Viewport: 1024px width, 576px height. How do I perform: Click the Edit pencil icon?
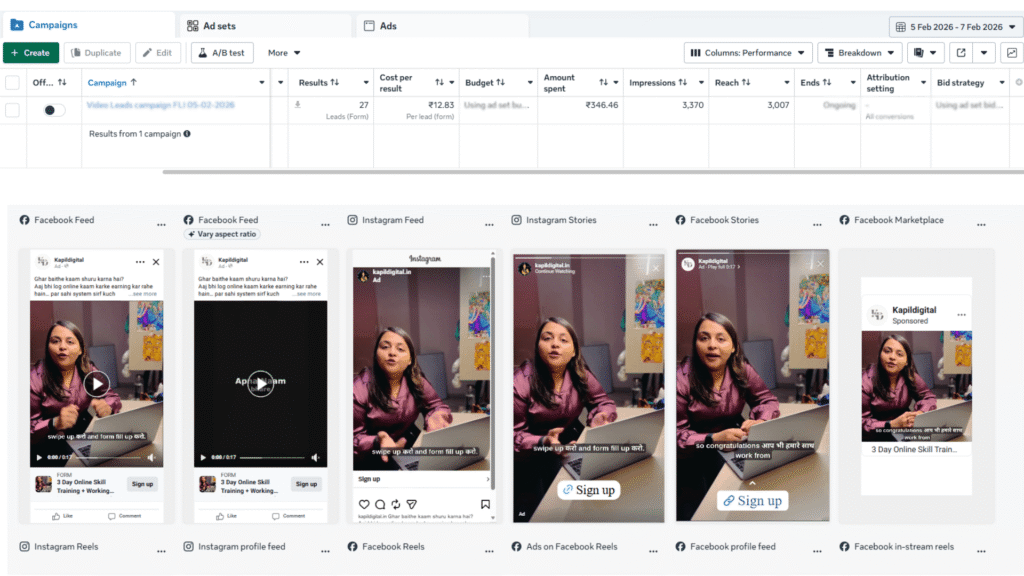click(146, 52)
